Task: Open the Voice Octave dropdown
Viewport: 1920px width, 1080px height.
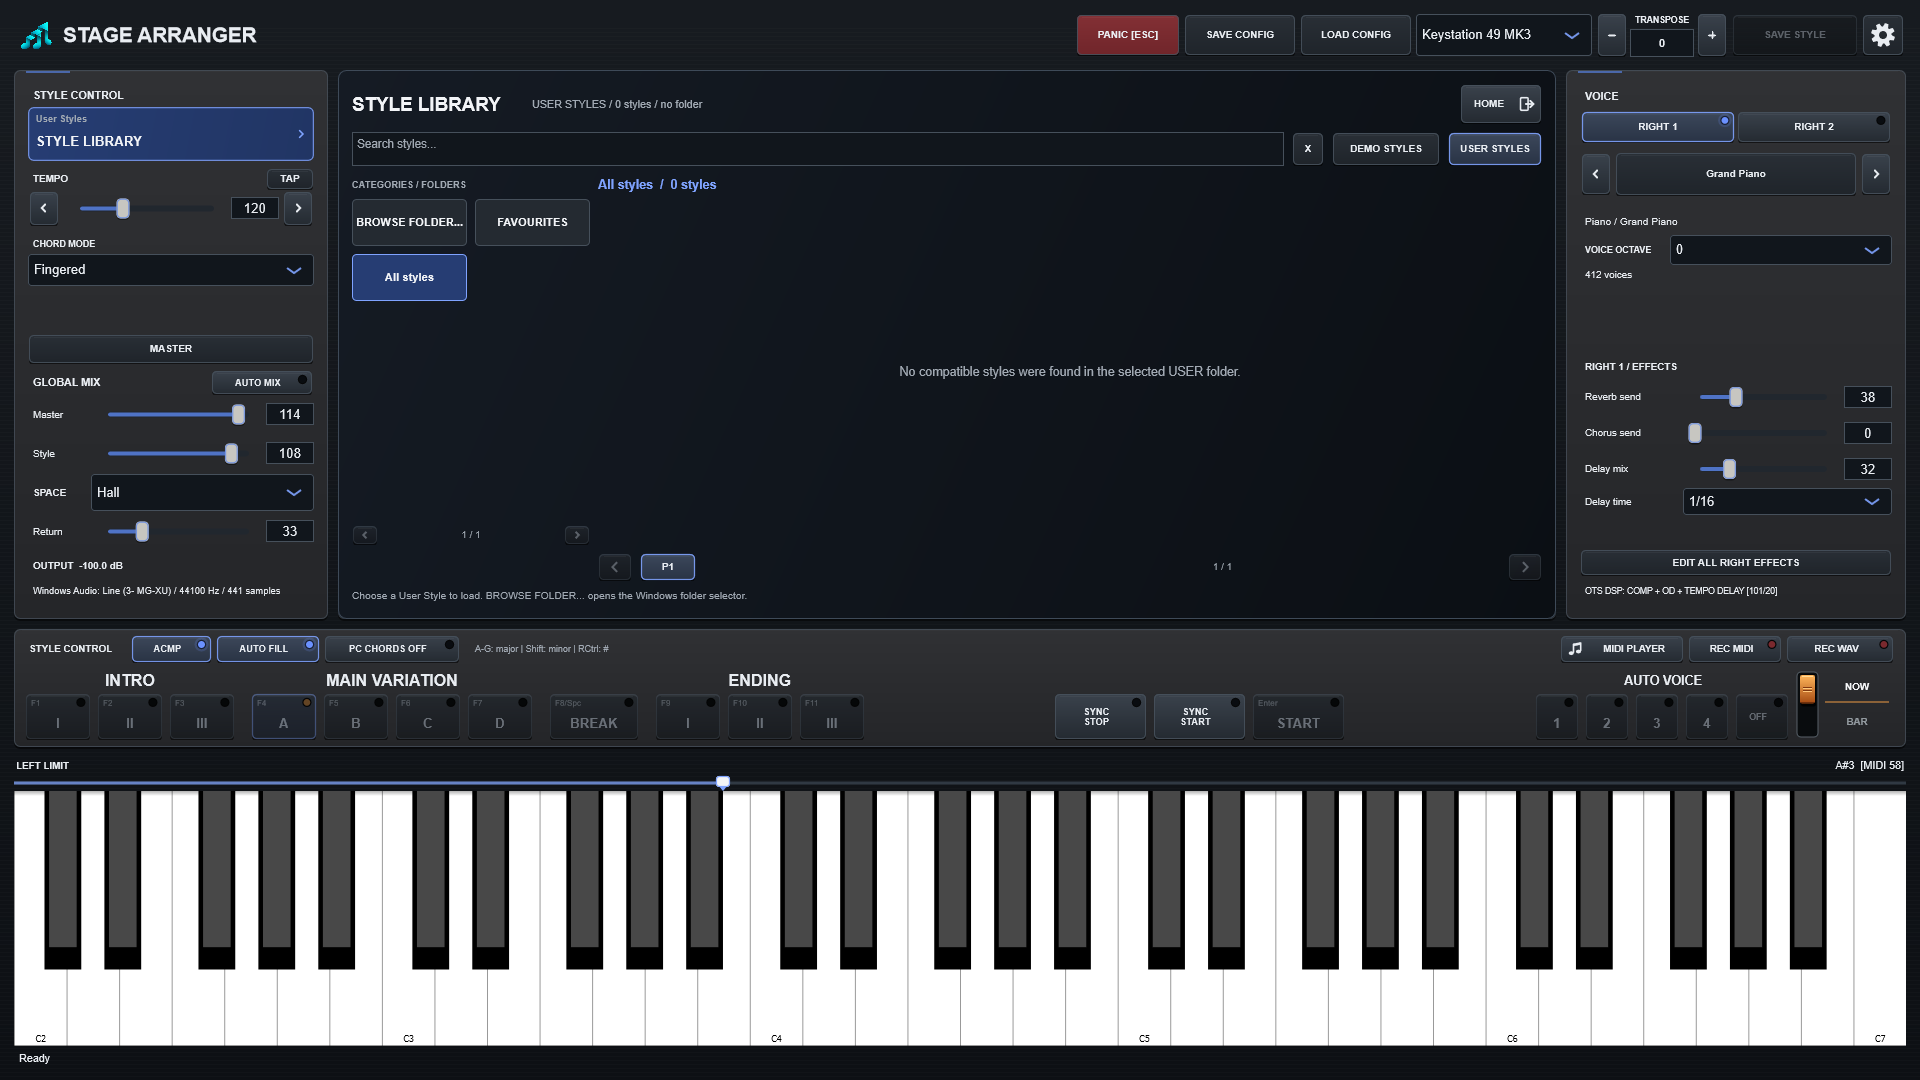Action: [1780, 250]
